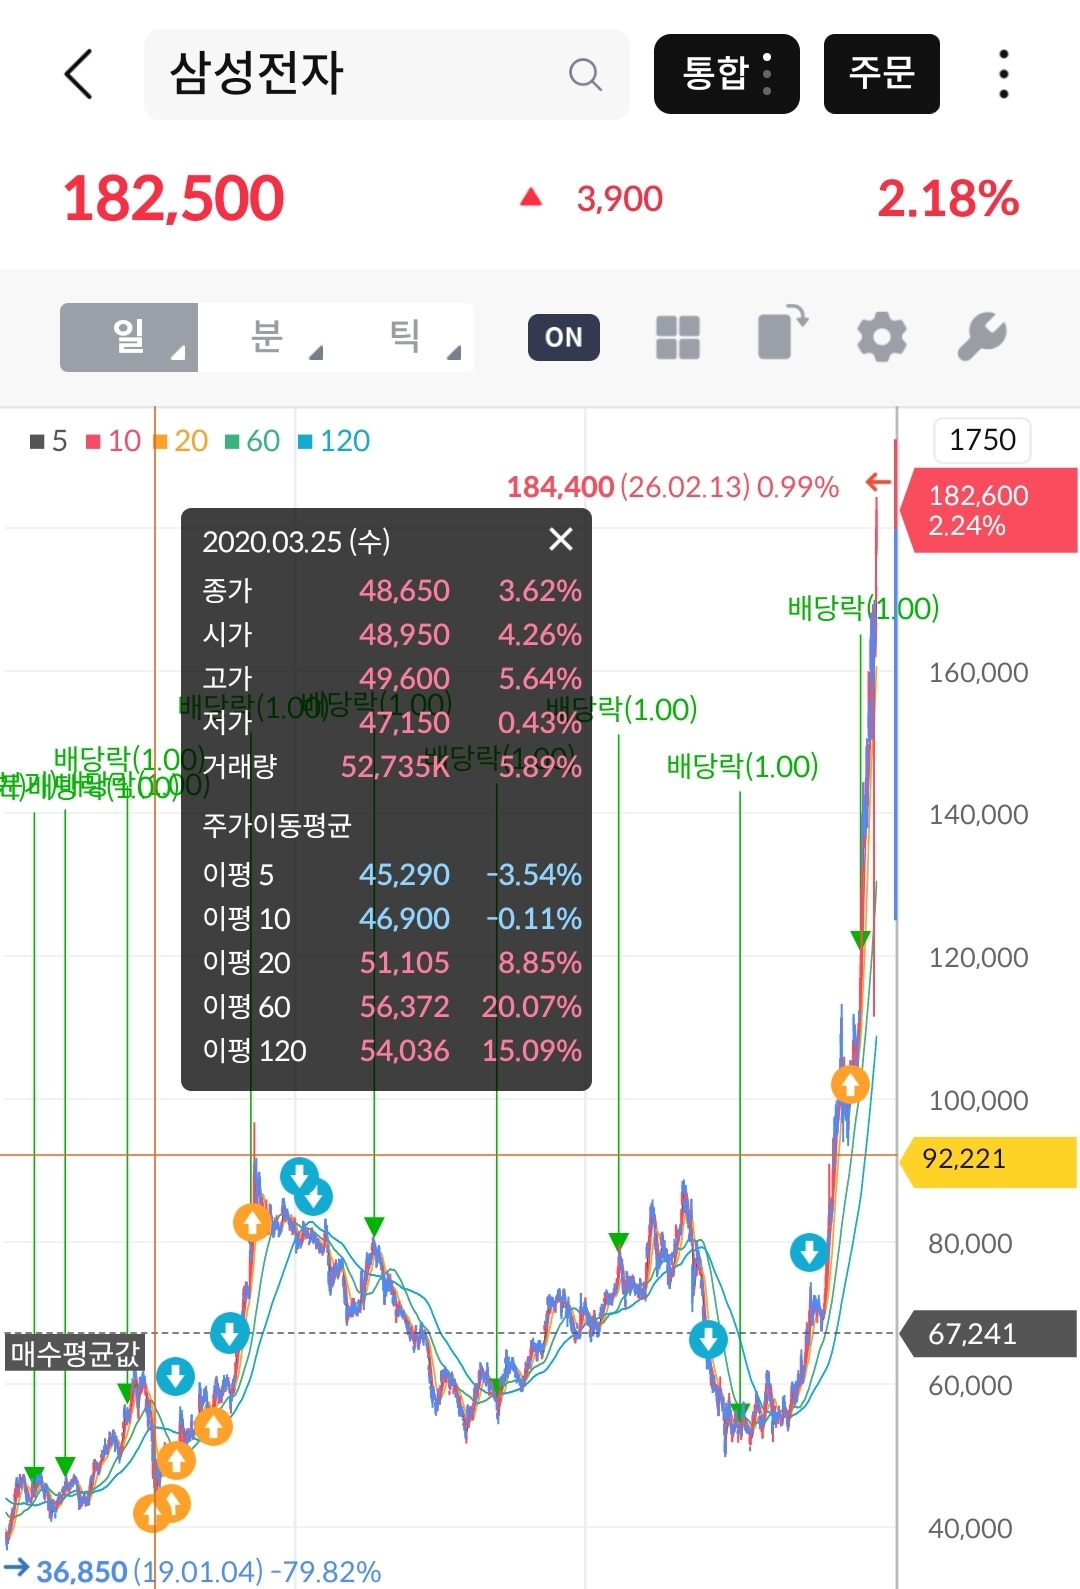Open the three-dot overflow menu

(x=1003, y=74)
